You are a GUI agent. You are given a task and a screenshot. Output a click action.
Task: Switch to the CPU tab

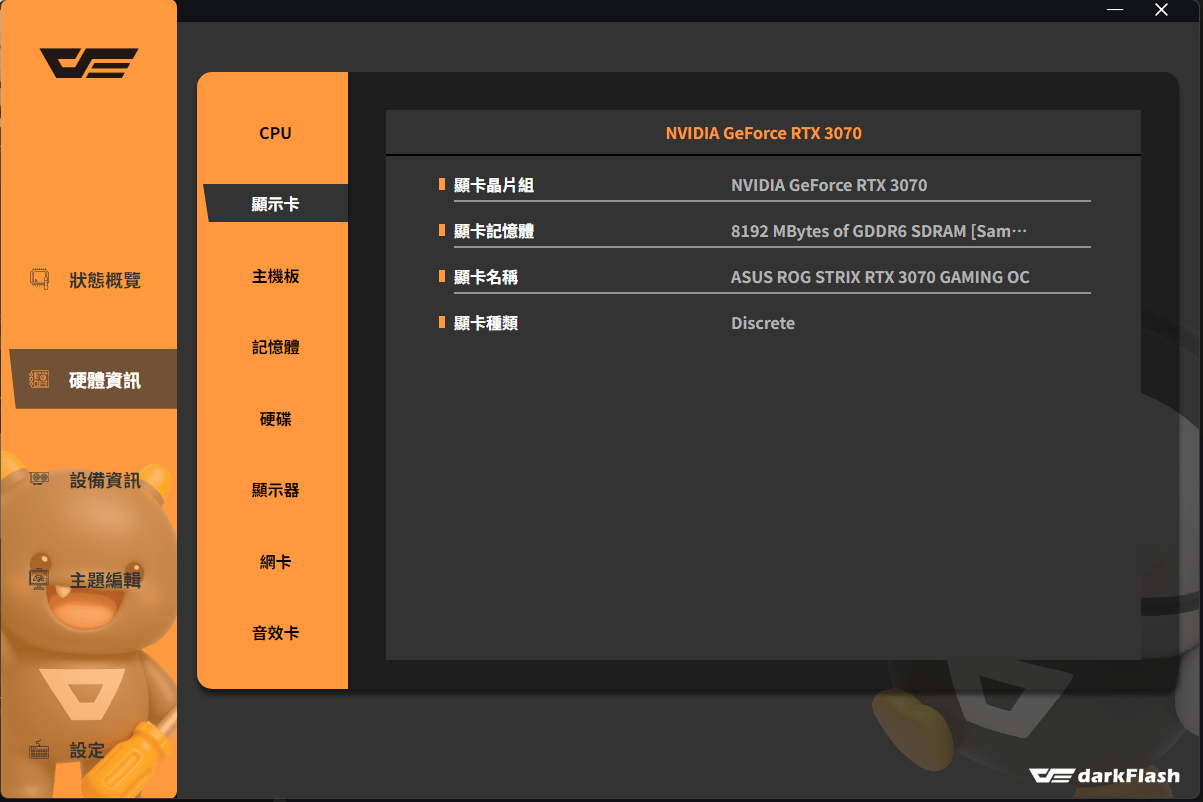pyautogui.click(x=275, y=133)
